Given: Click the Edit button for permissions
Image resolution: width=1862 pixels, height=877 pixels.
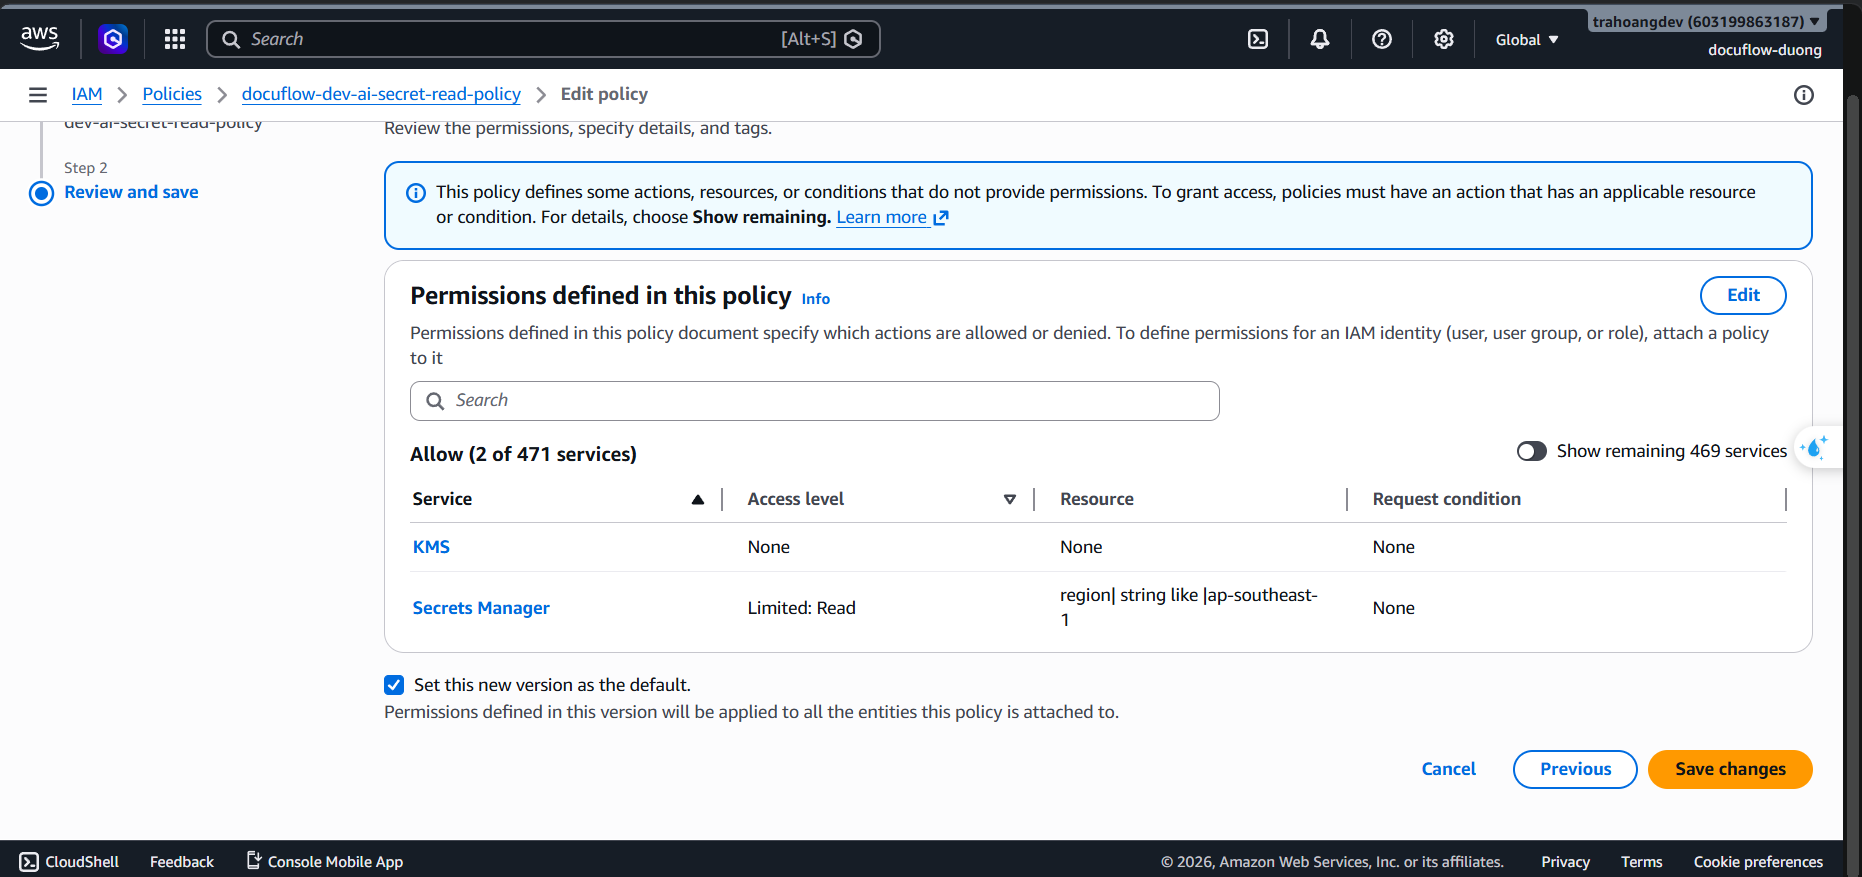Looking at the screenshot, I should click(1743, 295).
